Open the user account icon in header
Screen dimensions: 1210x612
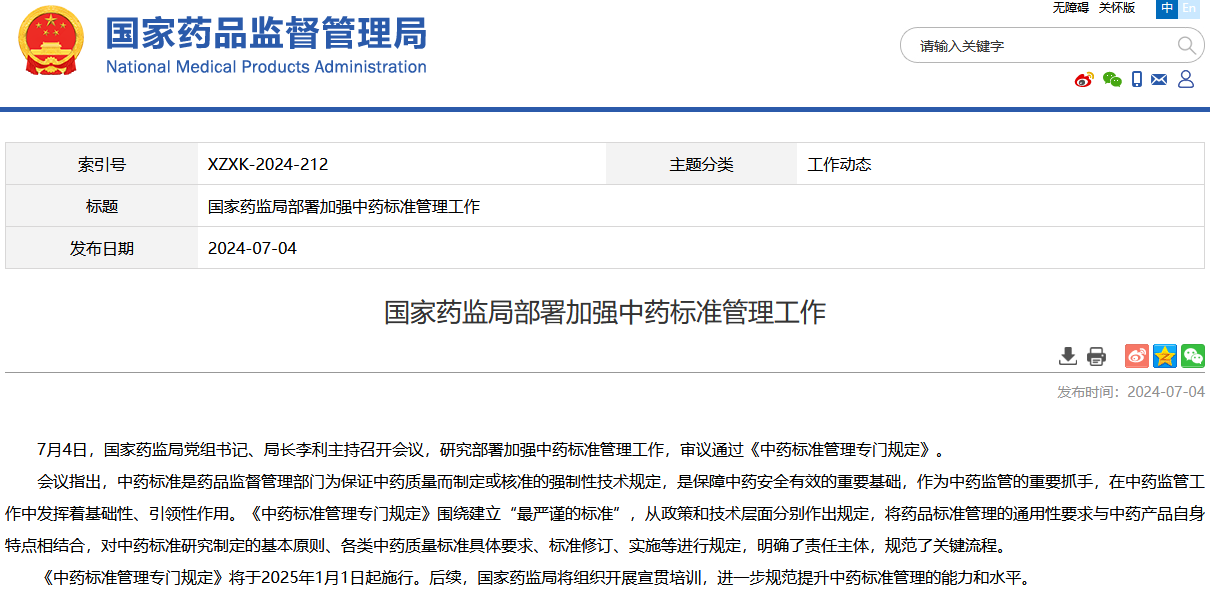pyautogui.click(x=1186, y=79)
